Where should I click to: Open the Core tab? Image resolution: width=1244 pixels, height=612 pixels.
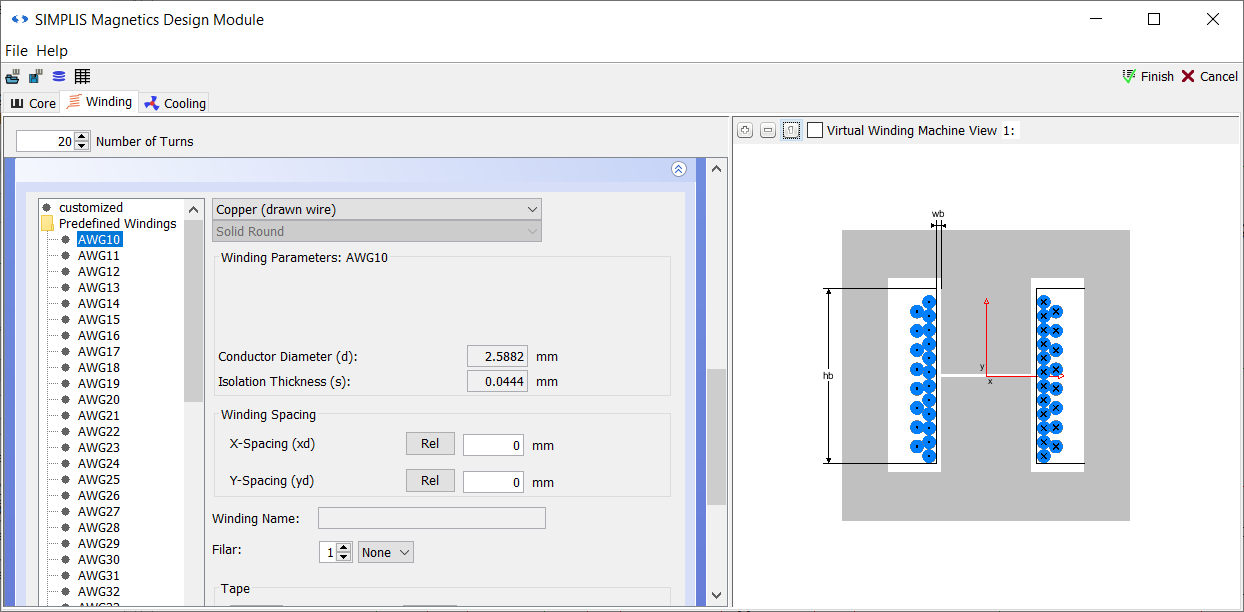33,103
